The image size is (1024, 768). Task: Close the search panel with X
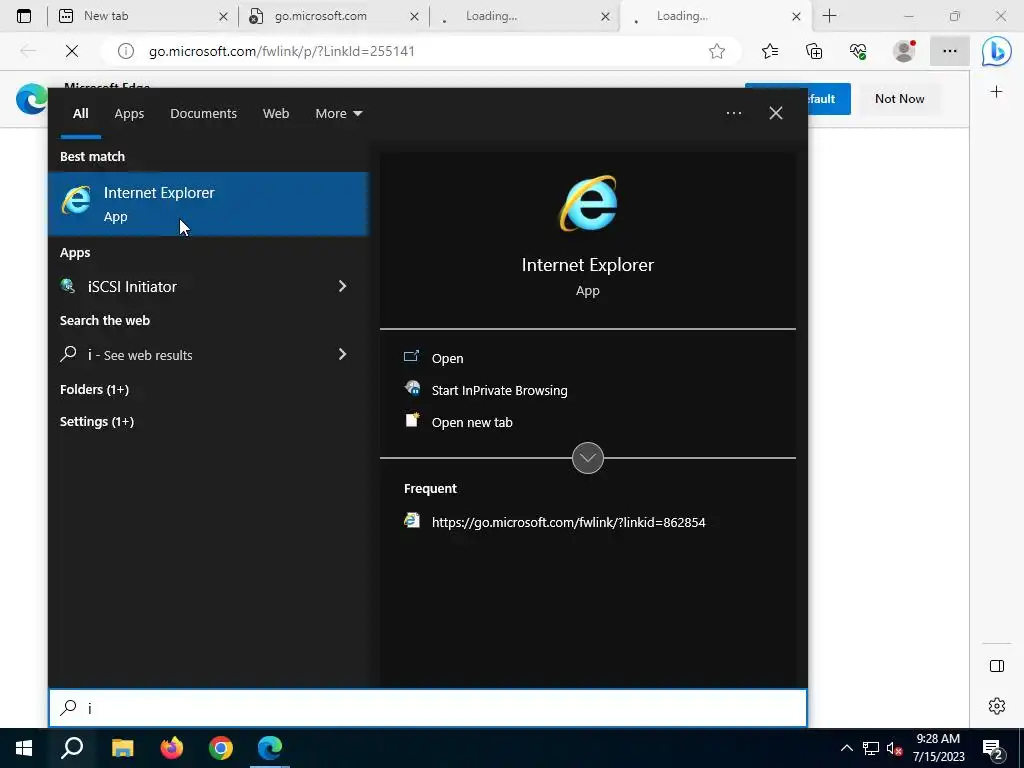776,113
